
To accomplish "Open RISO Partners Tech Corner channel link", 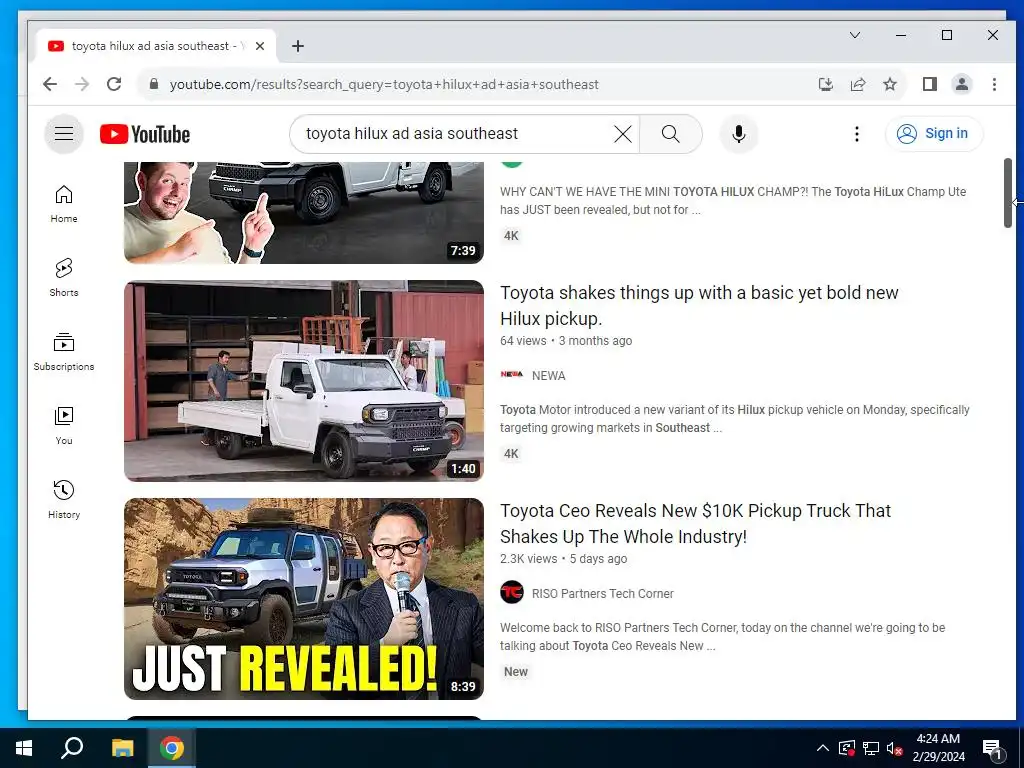I will point(603,594).
